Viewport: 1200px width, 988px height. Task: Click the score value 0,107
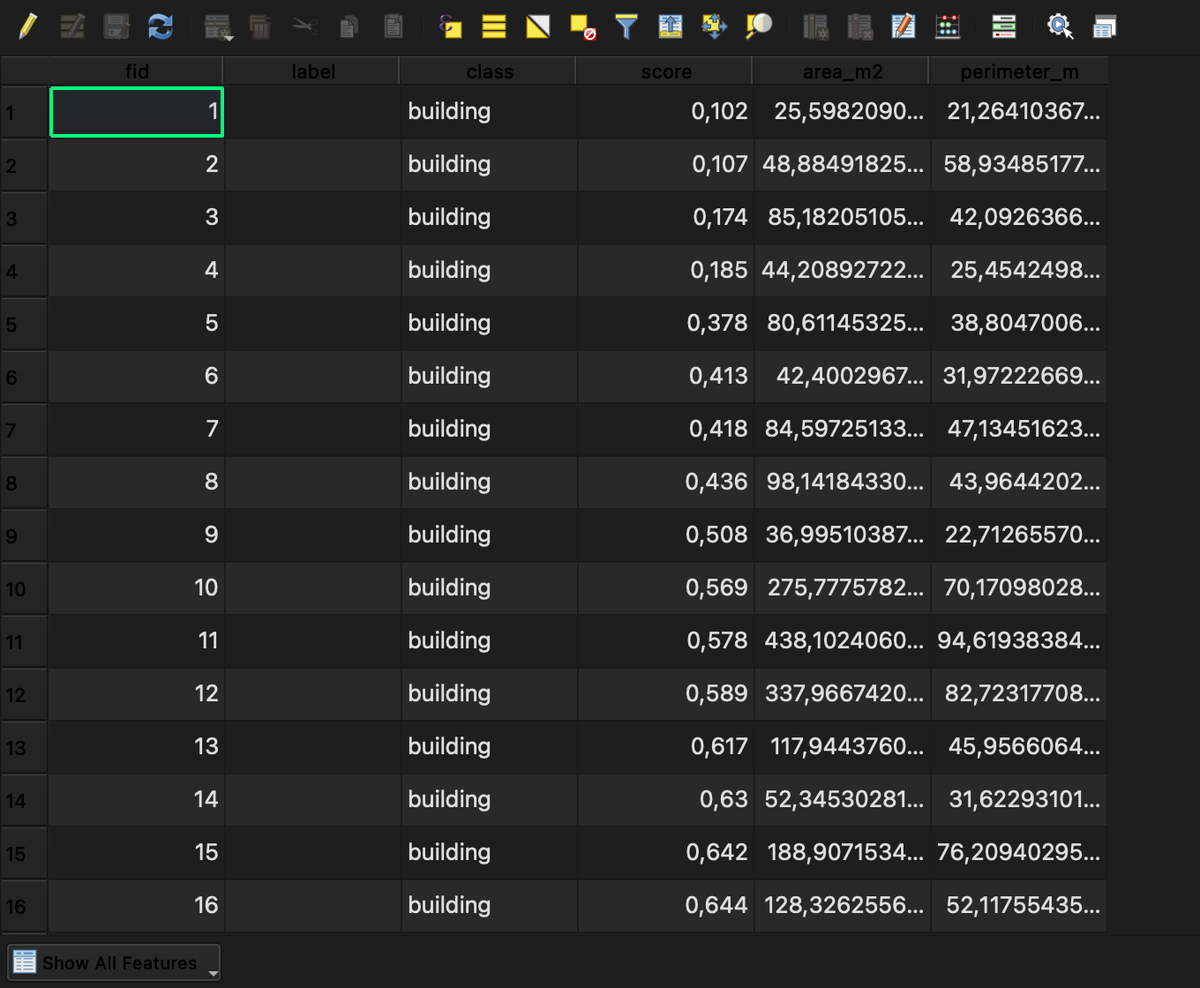tap(665, 164)
